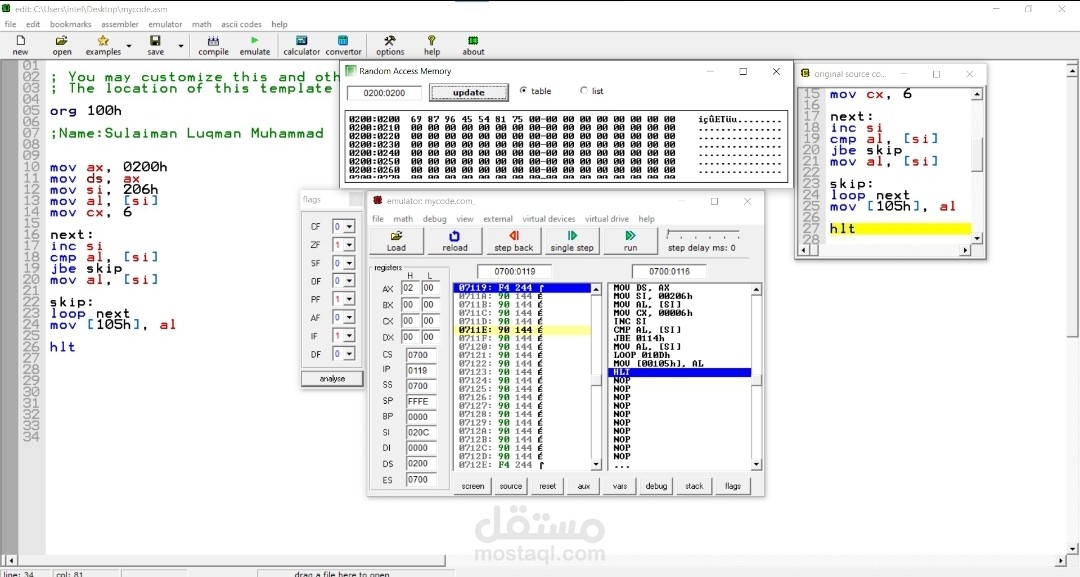Expand the save dropdown arrow
The image size is (1080, 577).
point(181,47)
